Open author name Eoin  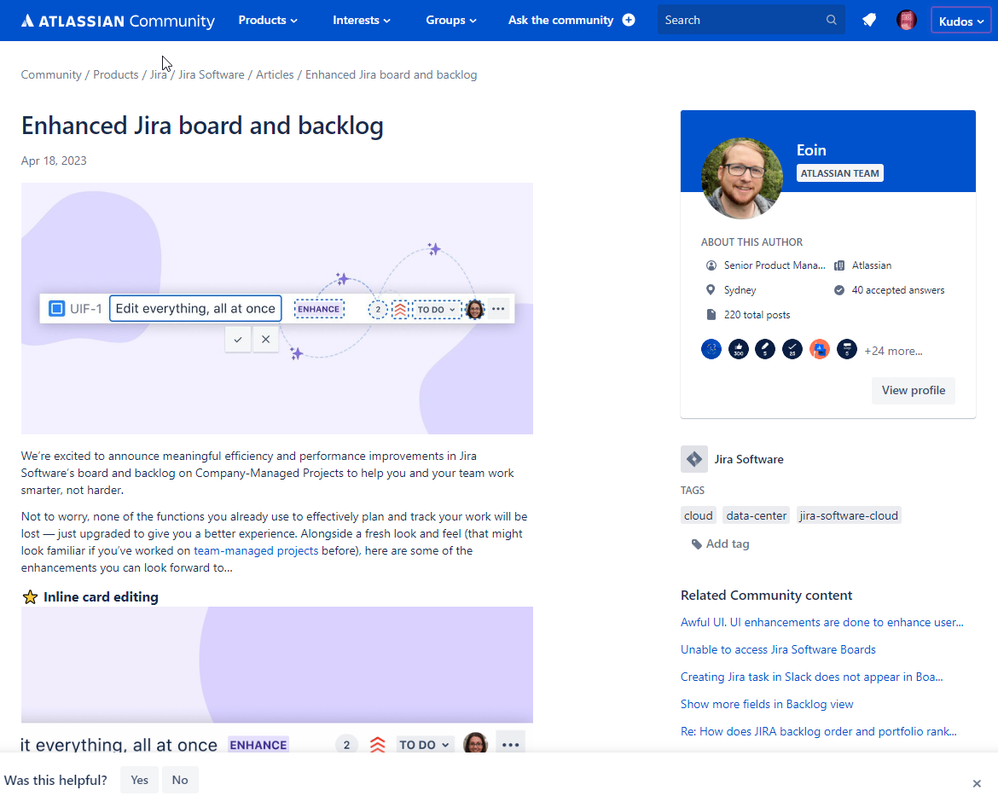click(812, 150)
